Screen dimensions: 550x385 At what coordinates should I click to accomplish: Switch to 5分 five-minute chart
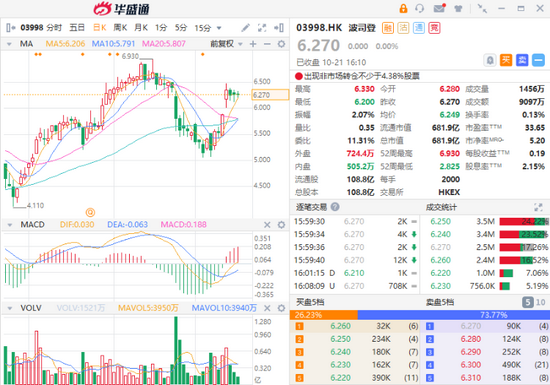[x=181, y=28]
